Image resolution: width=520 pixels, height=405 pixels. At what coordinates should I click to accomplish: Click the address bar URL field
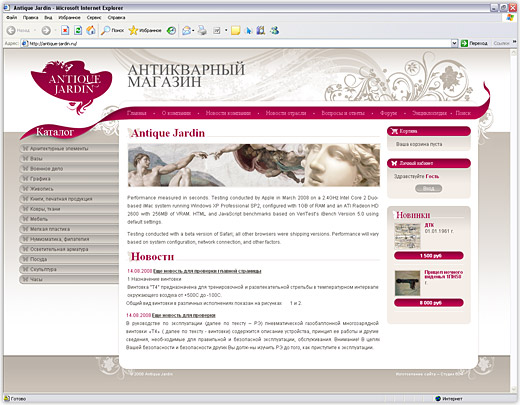click(x=239, y=43)
